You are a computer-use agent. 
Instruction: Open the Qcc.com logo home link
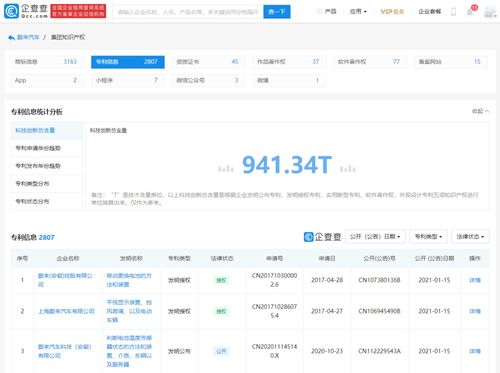tap(26, 11)
